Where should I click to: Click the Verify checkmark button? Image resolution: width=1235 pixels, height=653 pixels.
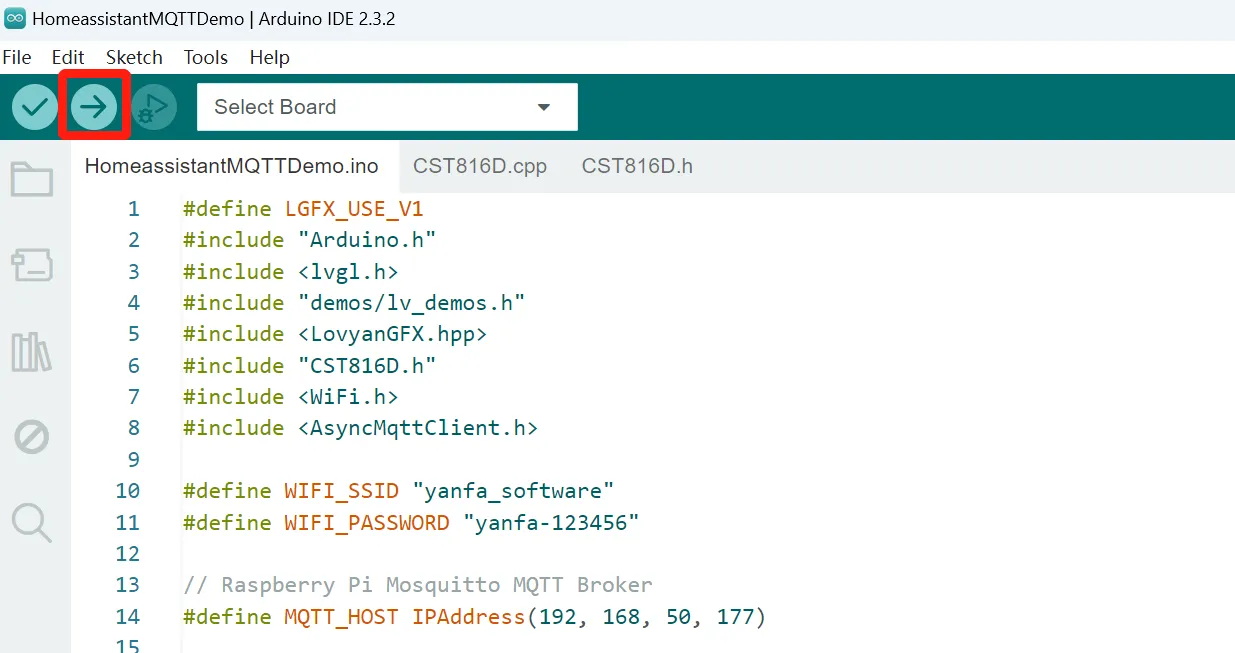tap(34, 107)
